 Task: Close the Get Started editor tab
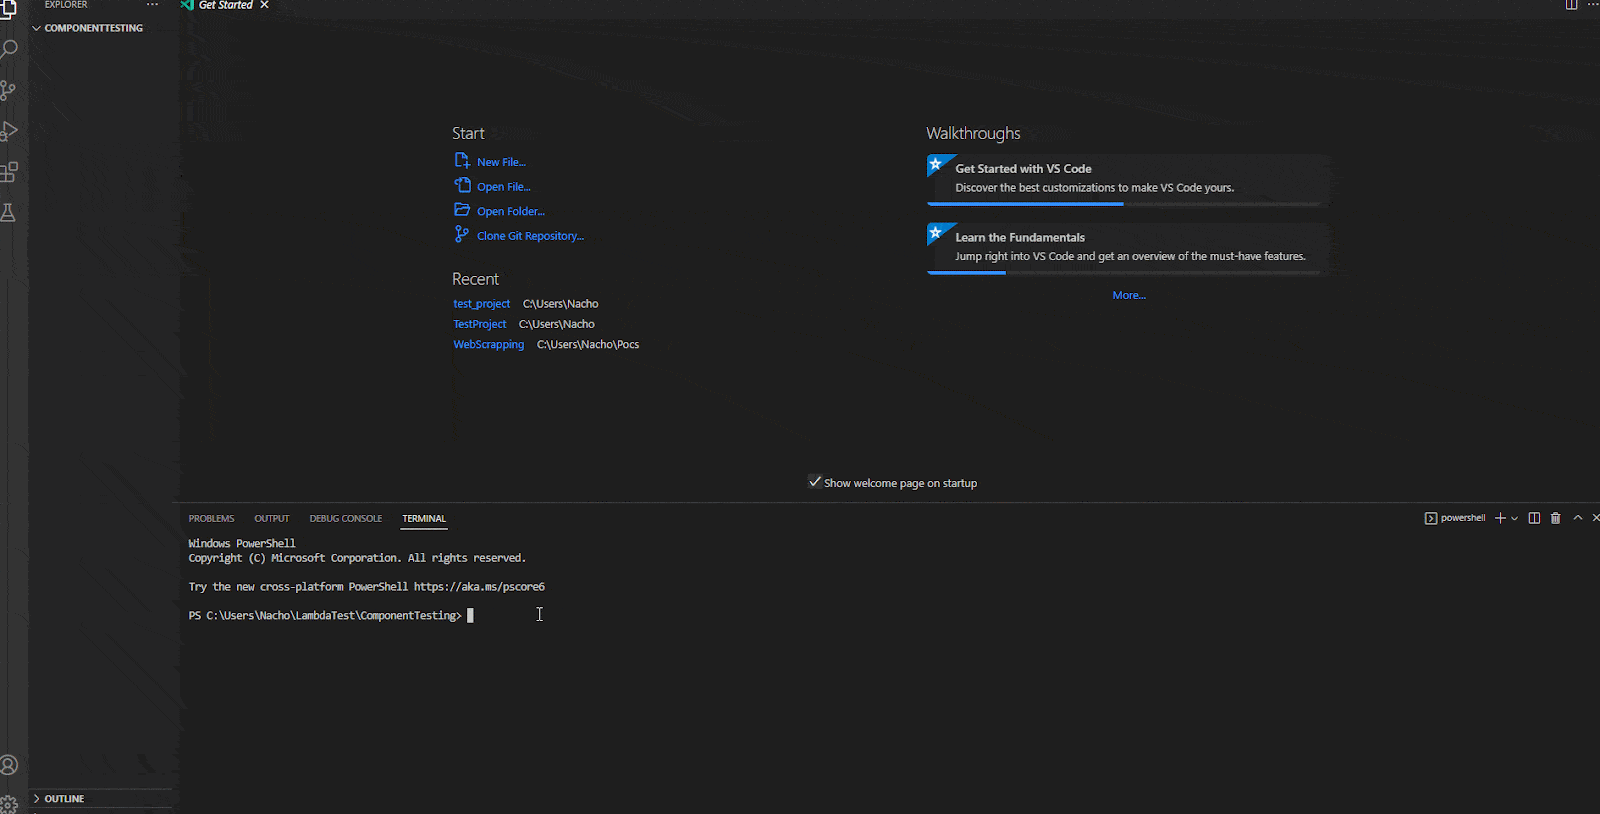[265, 5]
